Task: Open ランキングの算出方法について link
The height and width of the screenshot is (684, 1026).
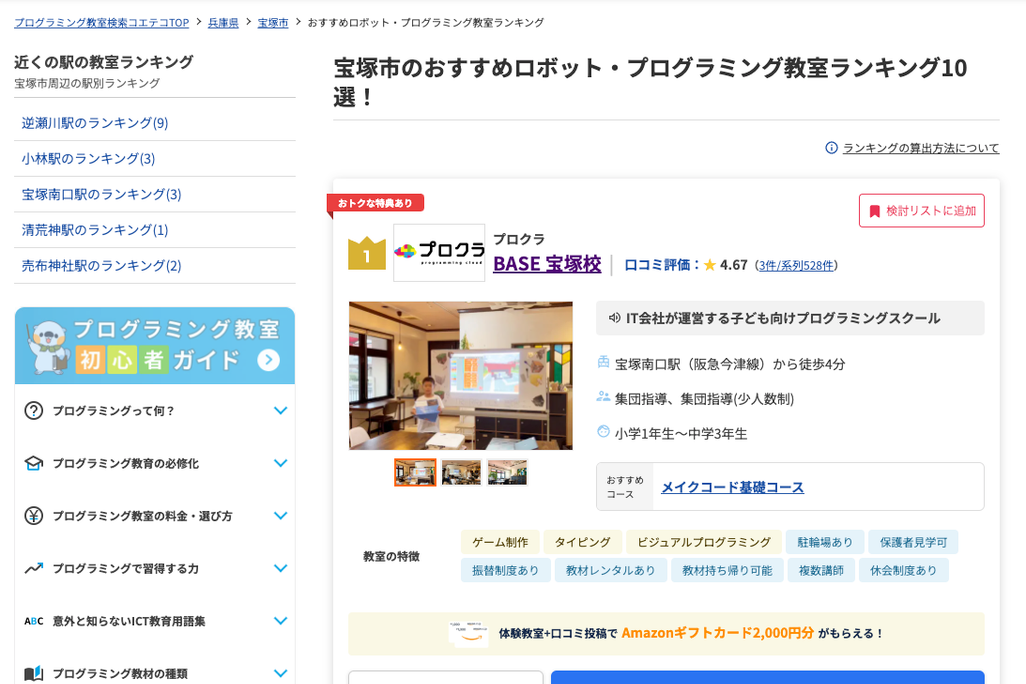Action: tap(921, 148)
